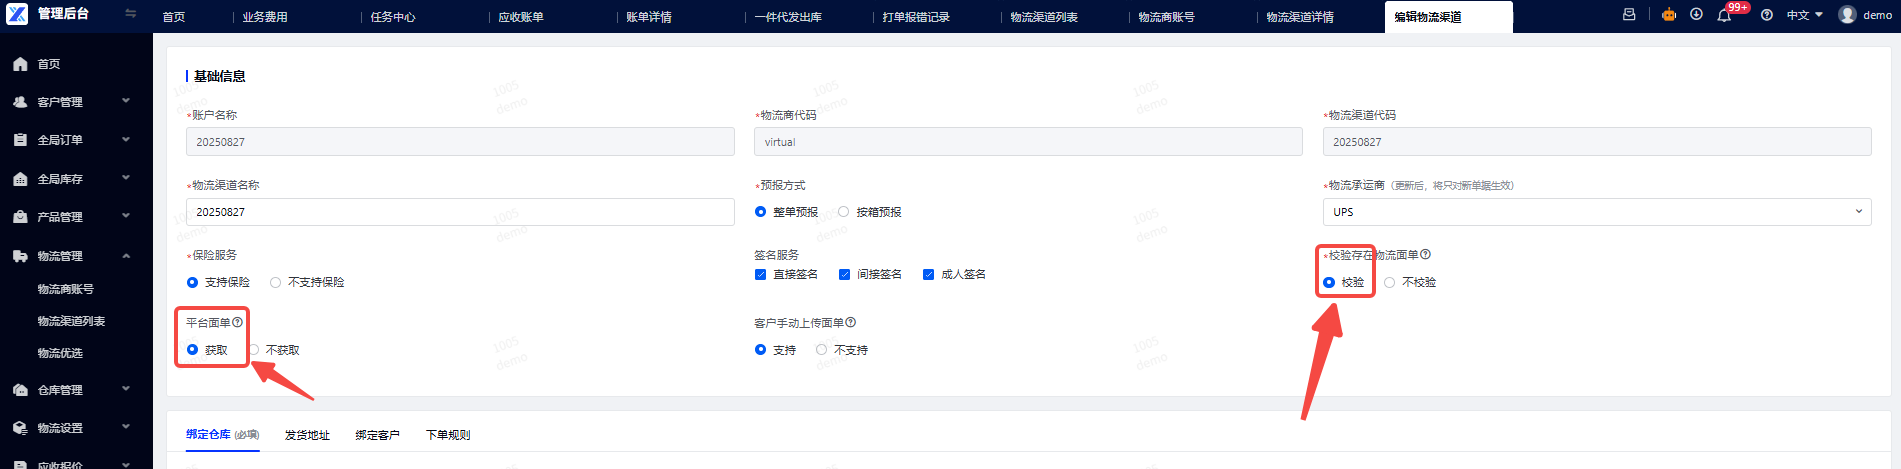Open the 绑定客户 section tab
This screenshot has height=469, width=1901.
pyautogui.click(x=377, y=435)
